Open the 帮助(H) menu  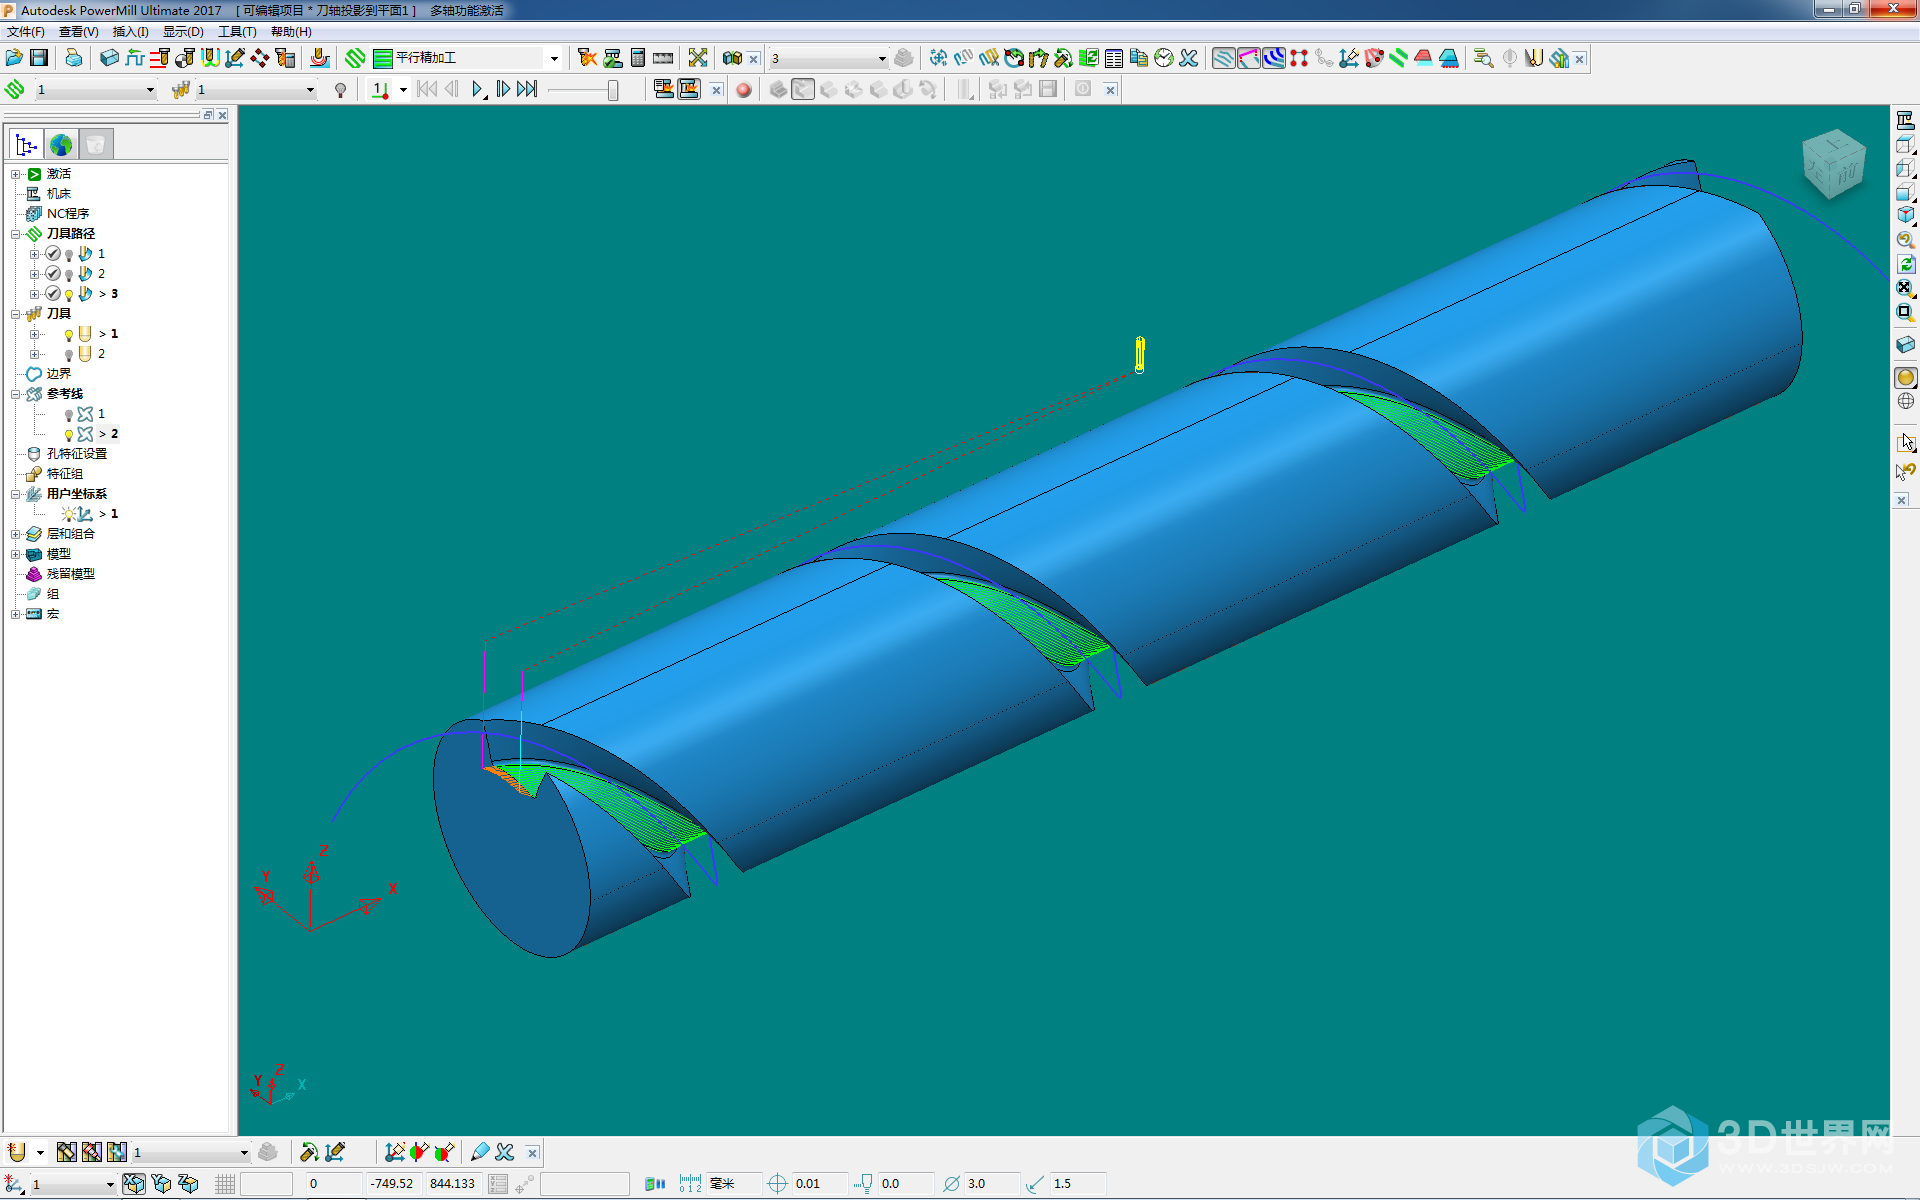[291, 32]
